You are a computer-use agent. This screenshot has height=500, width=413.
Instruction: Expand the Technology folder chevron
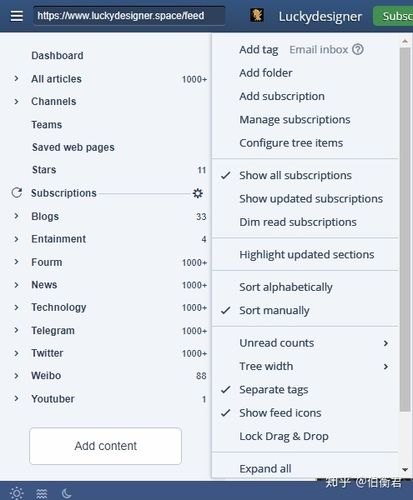(16, 307)
